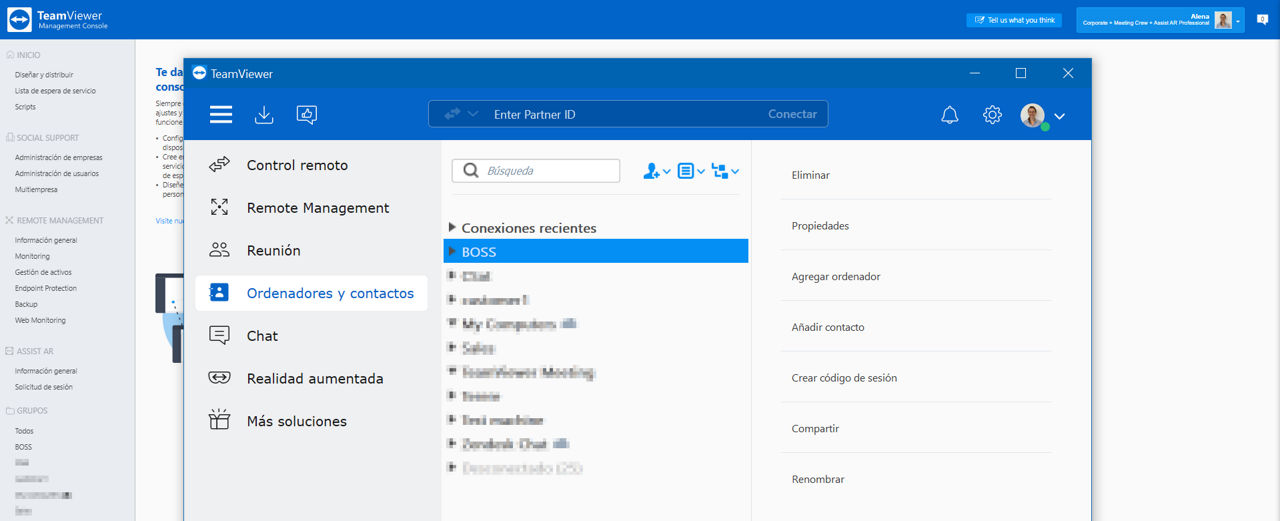Click Renombrar in the action panel
1280x521 pixels.
point(818,479)
